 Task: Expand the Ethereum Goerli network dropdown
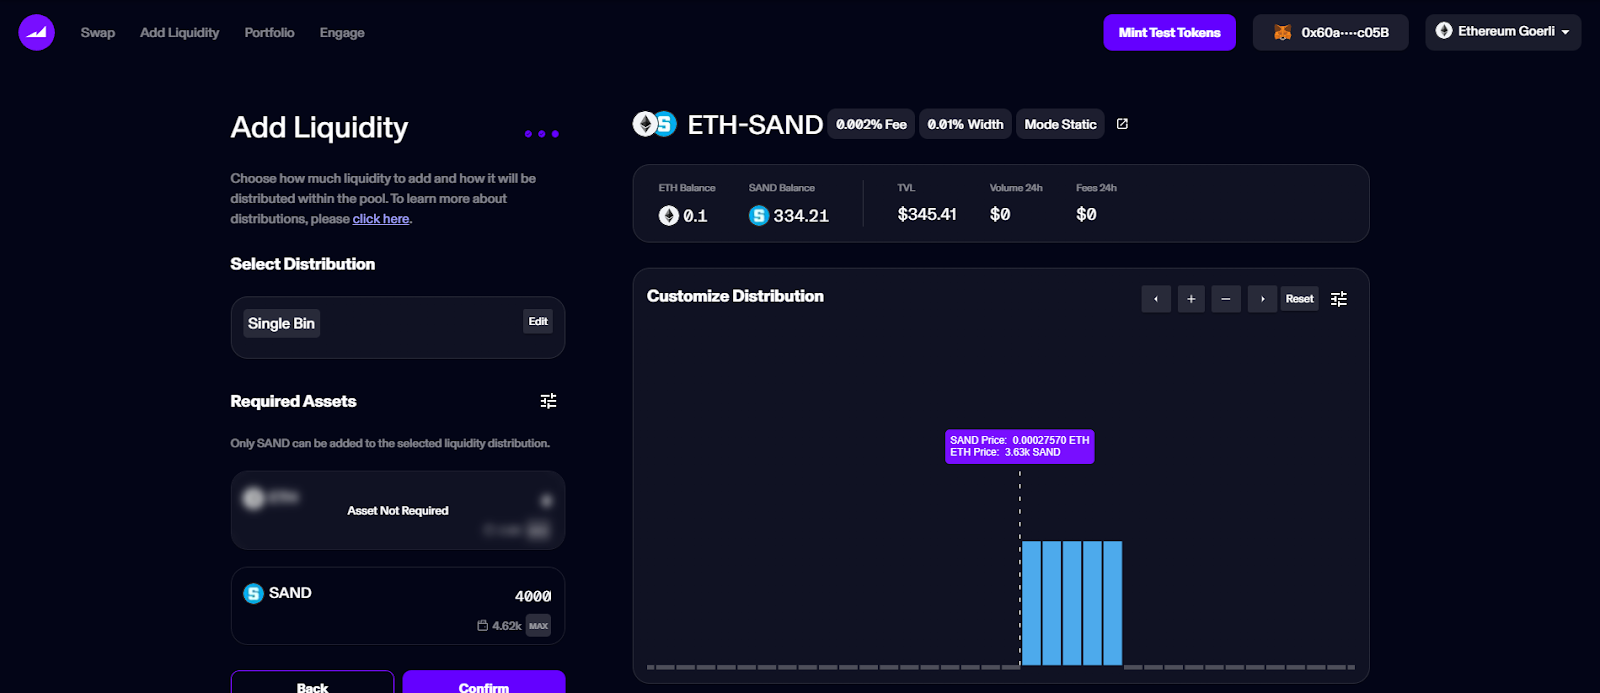click(1503, 32)
